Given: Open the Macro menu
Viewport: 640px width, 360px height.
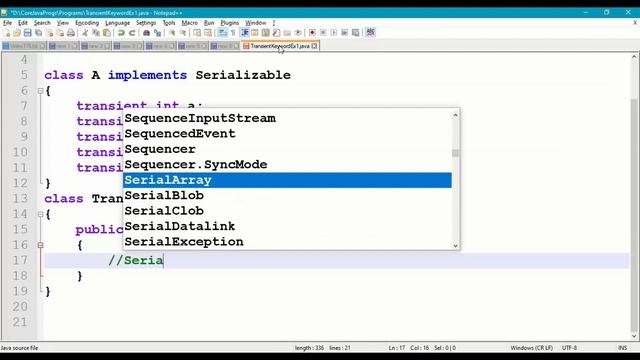Looking at the screenshot, I should point(189,23).
